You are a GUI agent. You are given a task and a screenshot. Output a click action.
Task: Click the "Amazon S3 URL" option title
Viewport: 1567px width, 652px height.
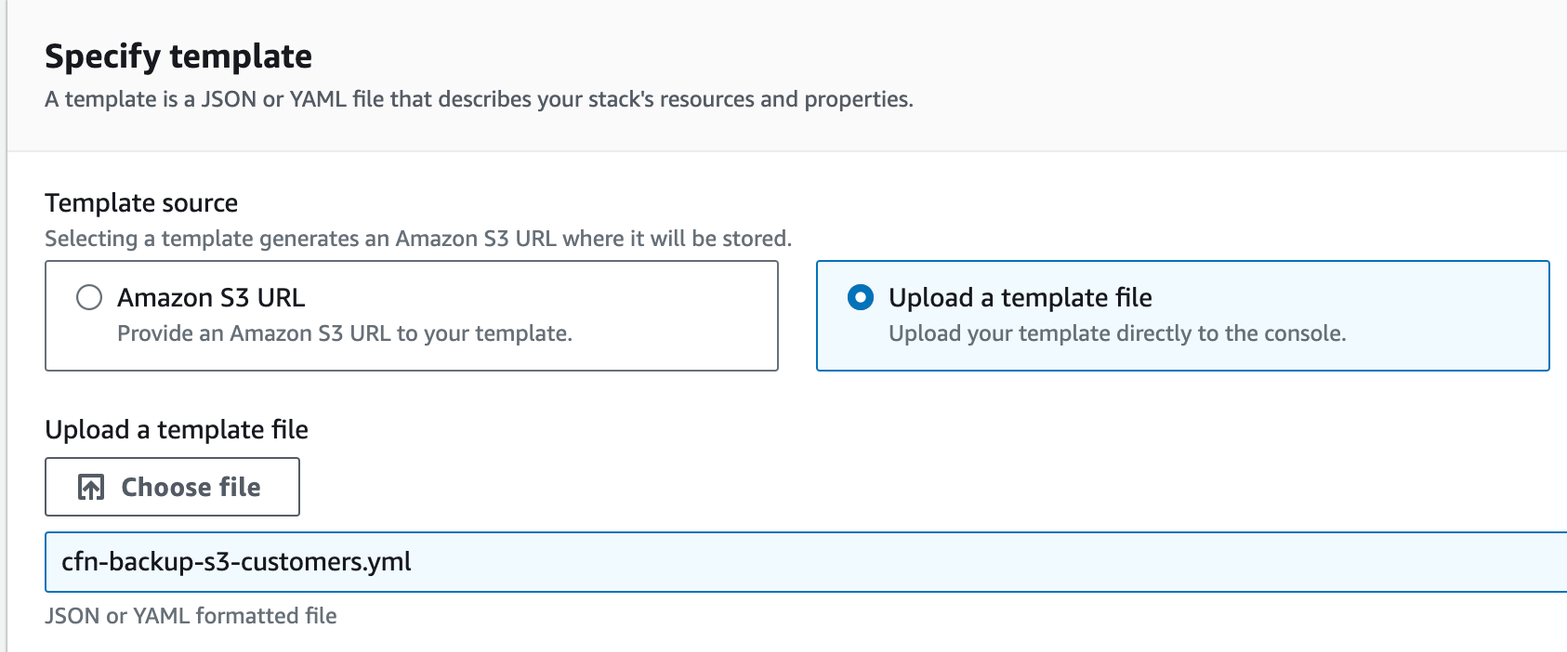211,298
